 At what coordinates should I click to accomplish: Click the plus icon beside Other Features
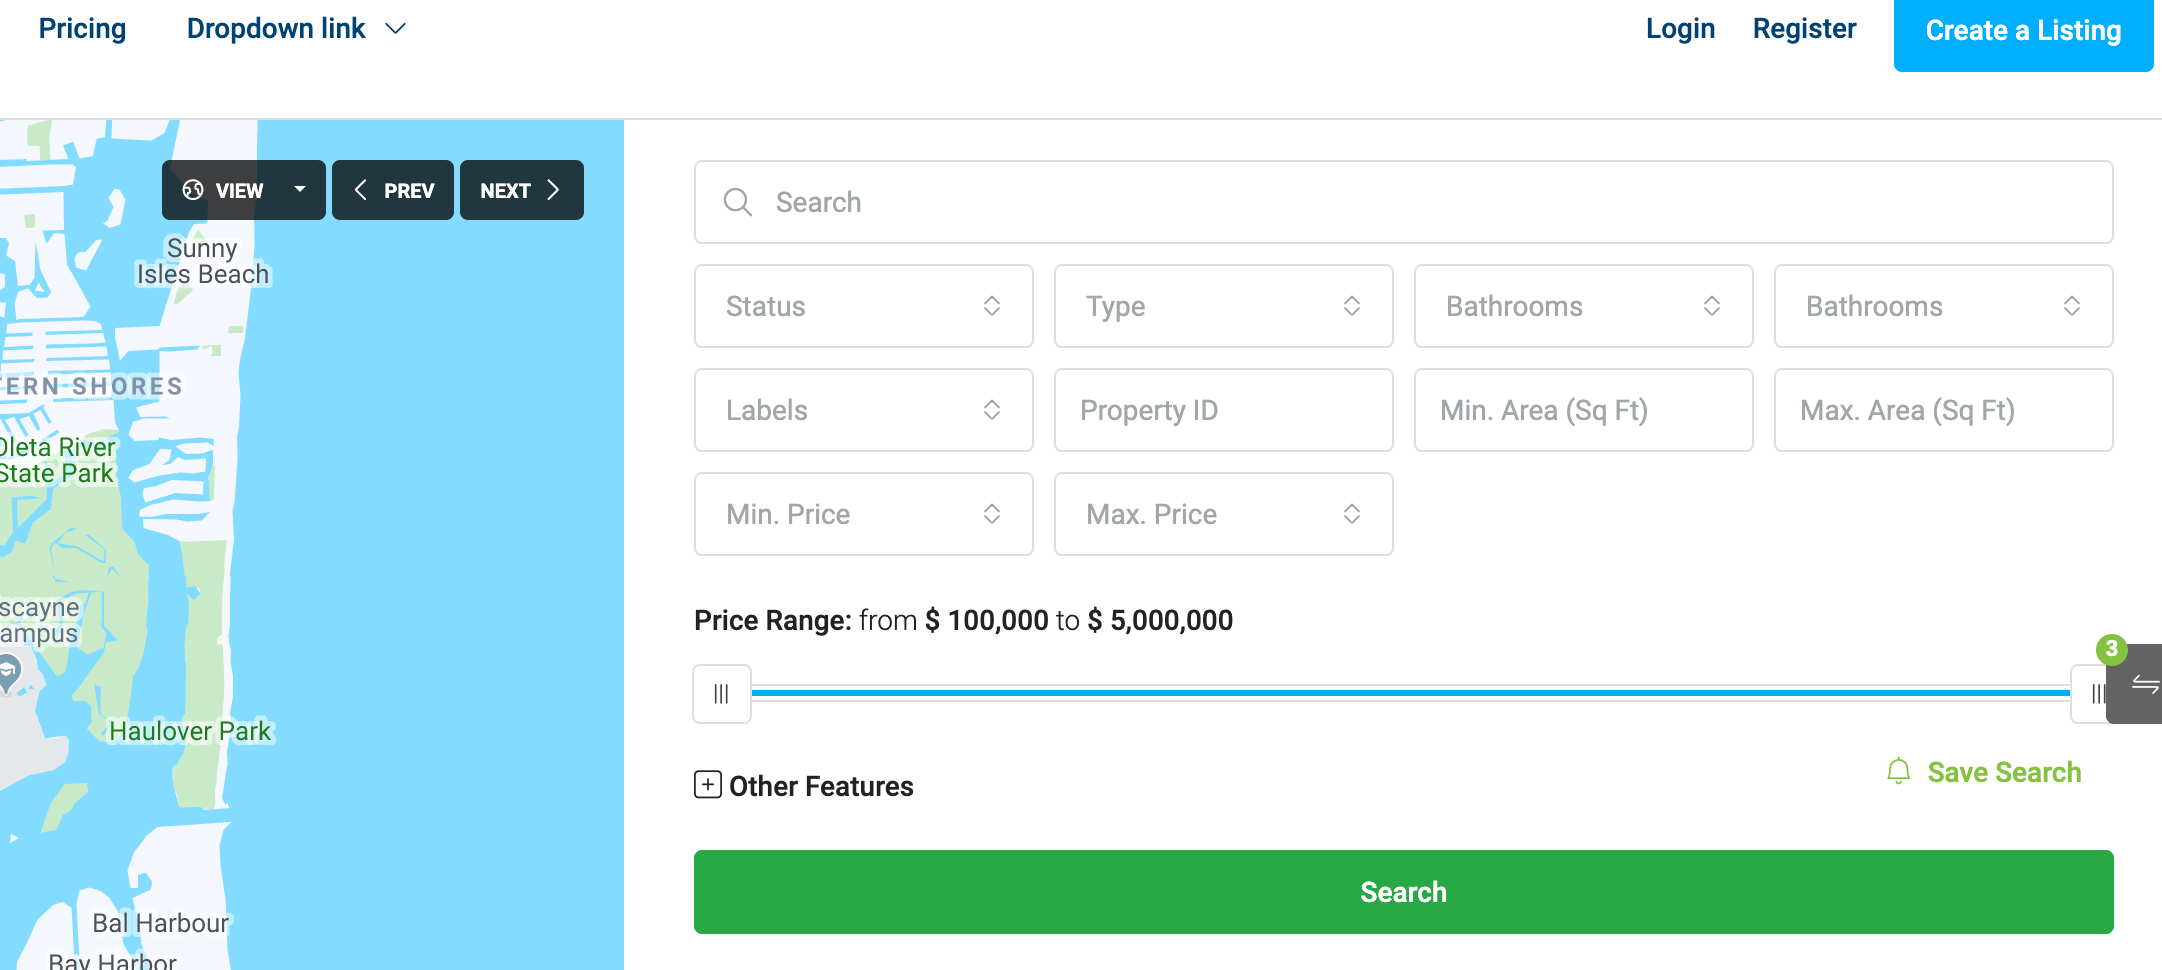tap(708, 785)
